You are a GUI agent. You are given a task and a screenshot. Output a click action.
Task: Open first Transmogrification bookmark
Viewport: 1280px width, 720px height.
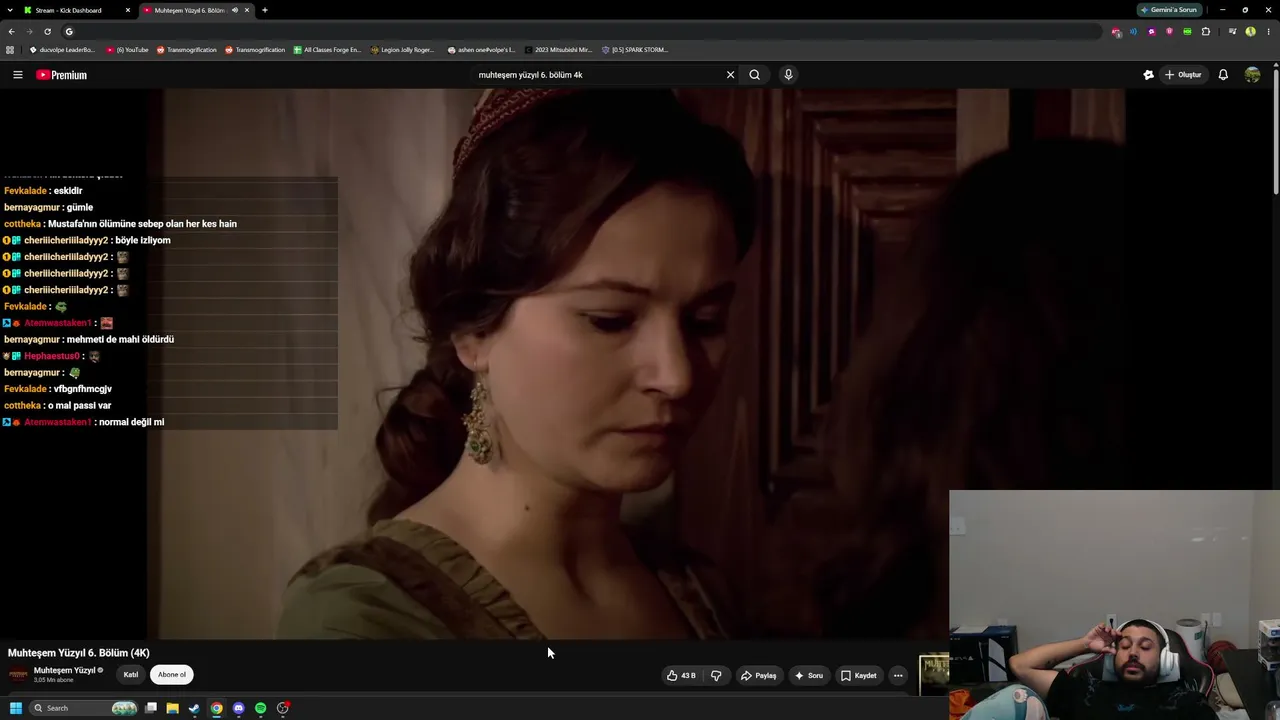pos(186,50)
